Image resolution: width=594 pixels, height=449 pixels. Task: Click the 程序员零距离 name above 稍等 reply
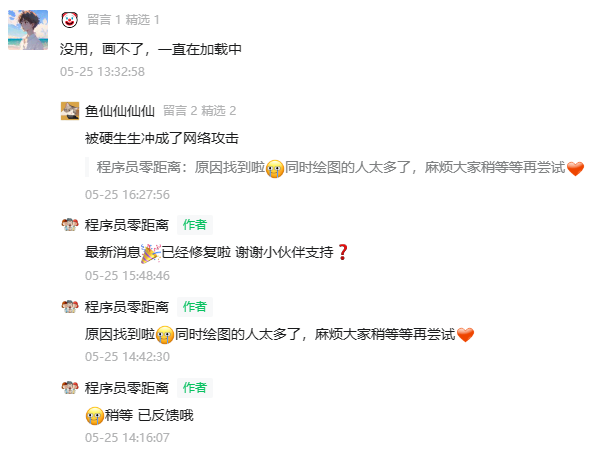pyautogui.click(x=127, y=388)
